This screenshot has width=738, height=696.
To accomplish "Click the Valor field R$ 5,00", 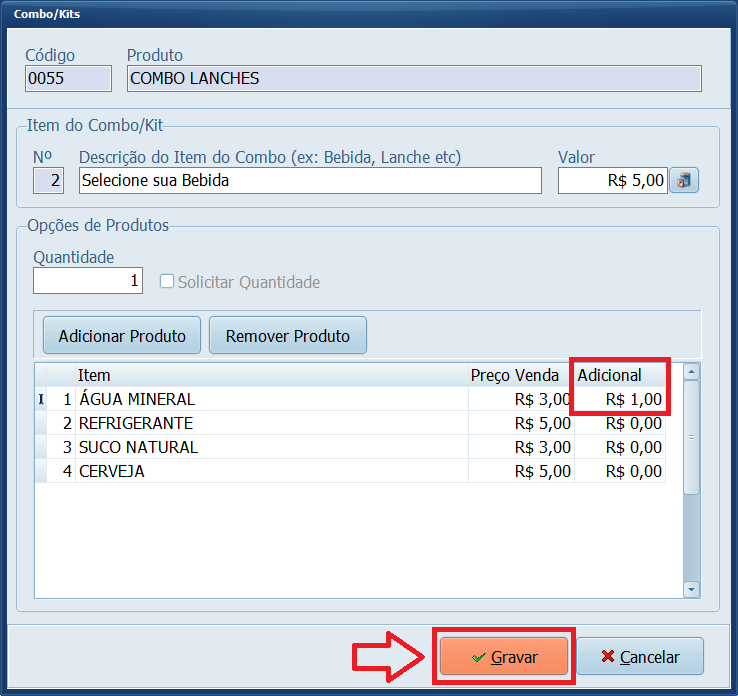I will point(613,180).
